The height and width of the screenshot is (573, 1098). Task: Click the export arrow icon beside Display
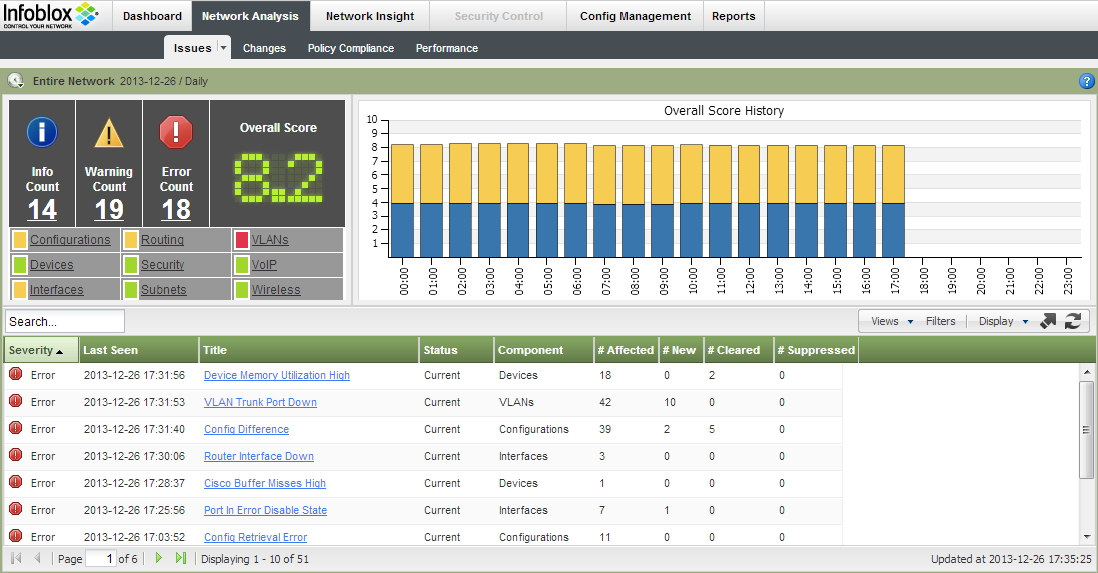[1048, 321]
